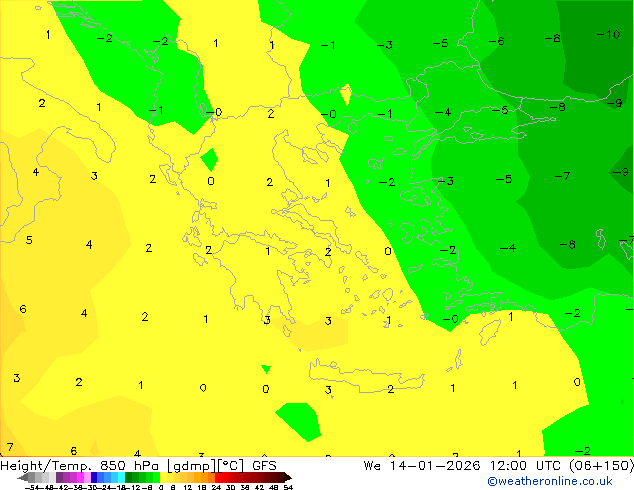The height and width of the screenshot is (490, 634).
Task: Open the weatheronline.co.uk copyright link
Action: pyautogui.click(x=549, y=481)
